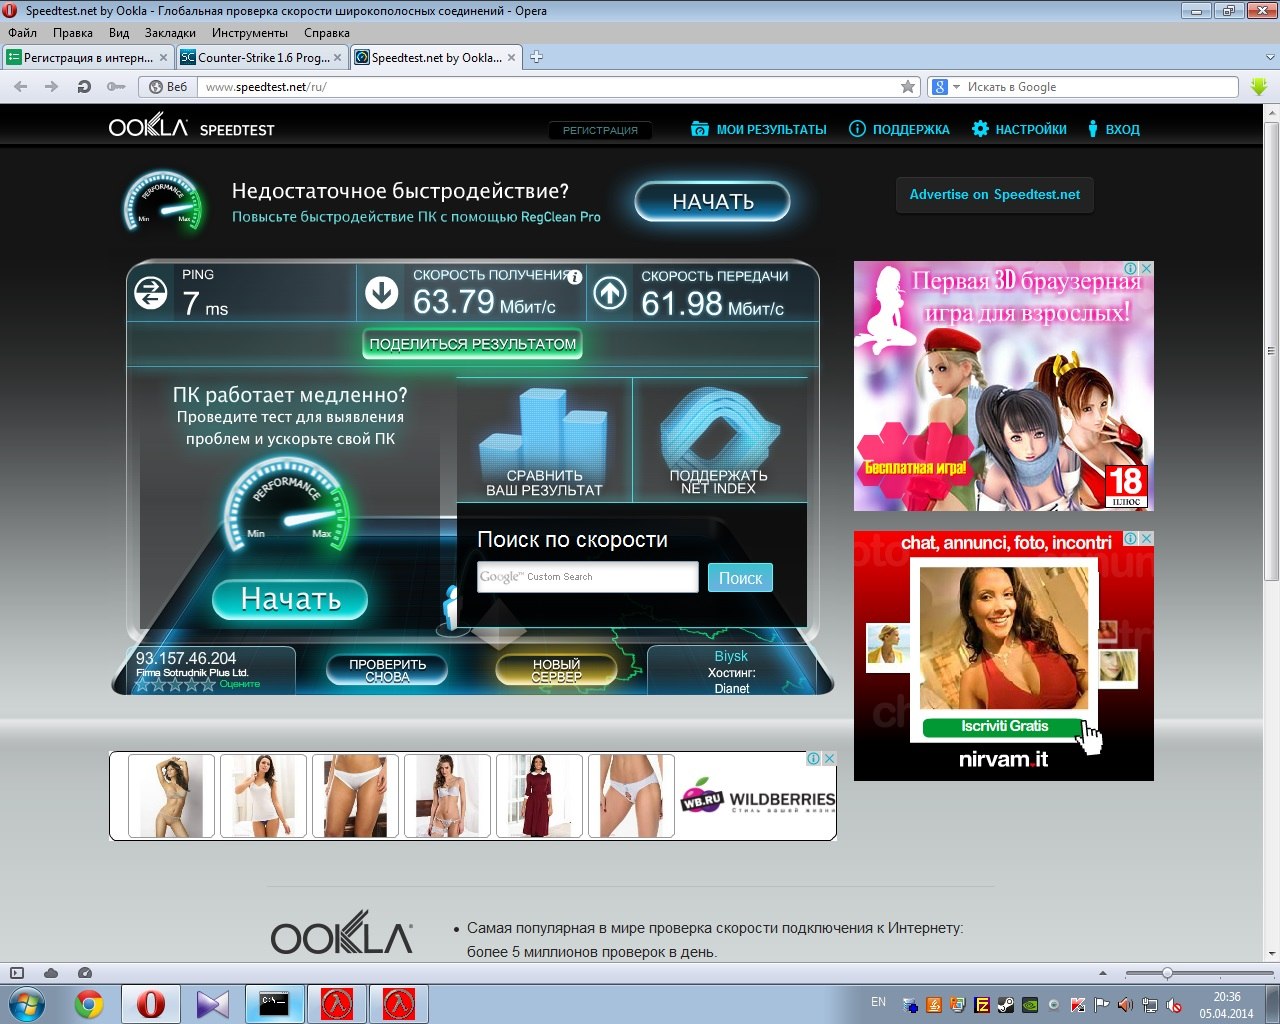Click the volume speaker tray icon
1280x1024 pixels.
[x=1126, y=1005]
